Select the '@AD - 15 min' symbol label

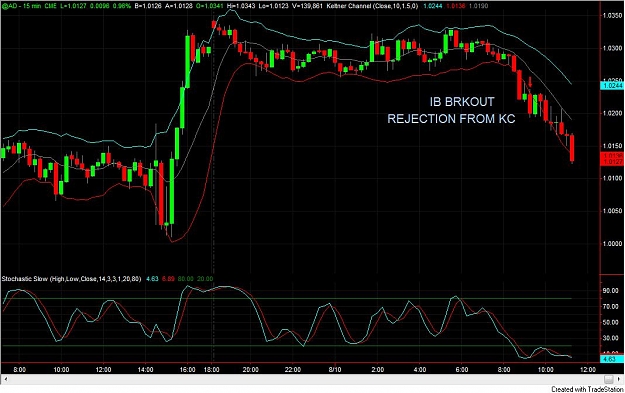[x=21, y=6]
